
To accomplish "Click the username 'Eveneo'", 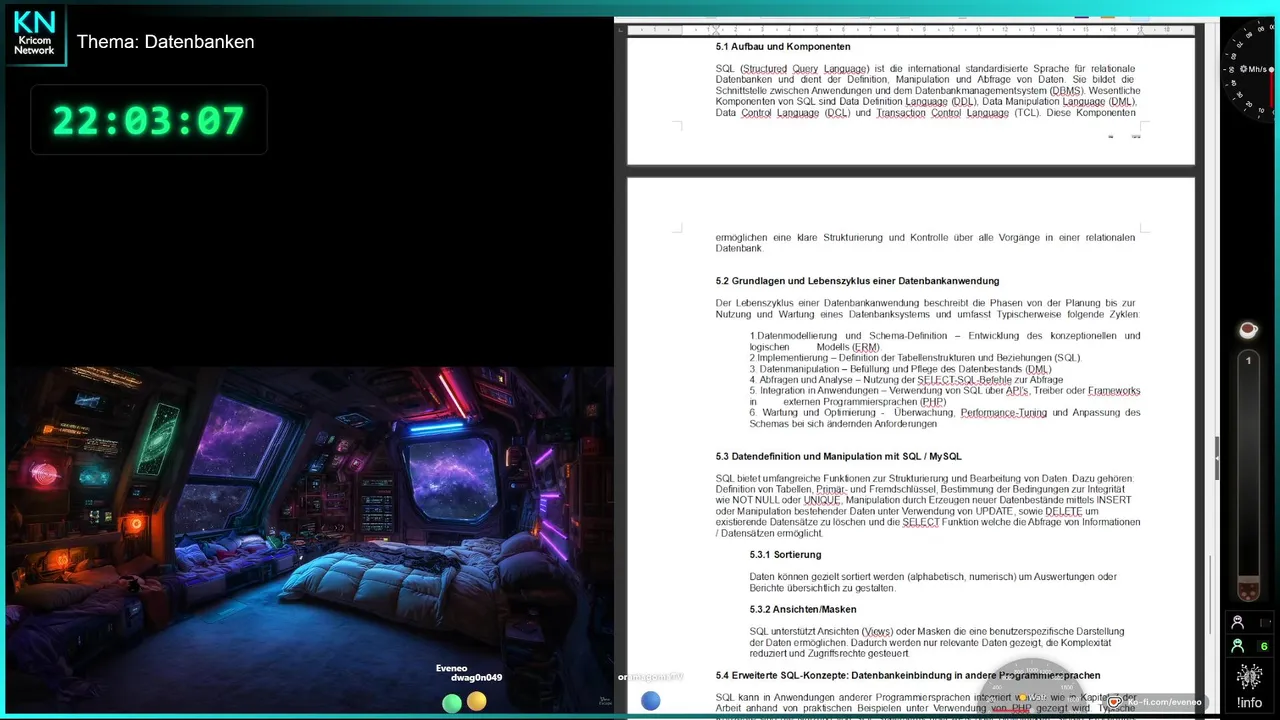I will (451, 668).
